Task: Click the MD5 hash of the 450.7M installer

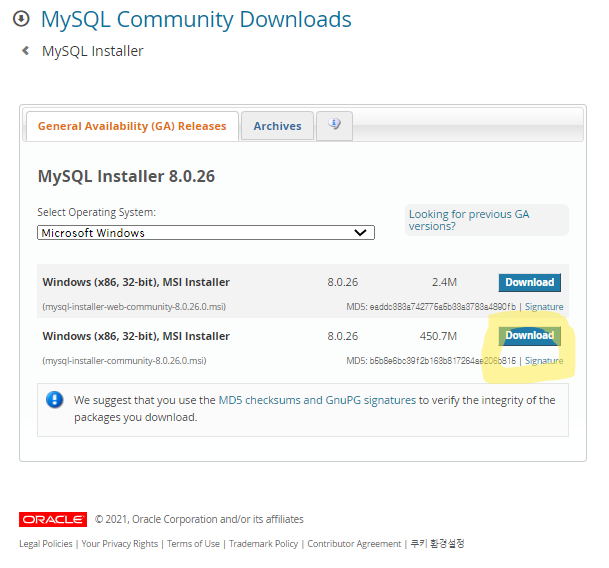Action: click(442, 361)
